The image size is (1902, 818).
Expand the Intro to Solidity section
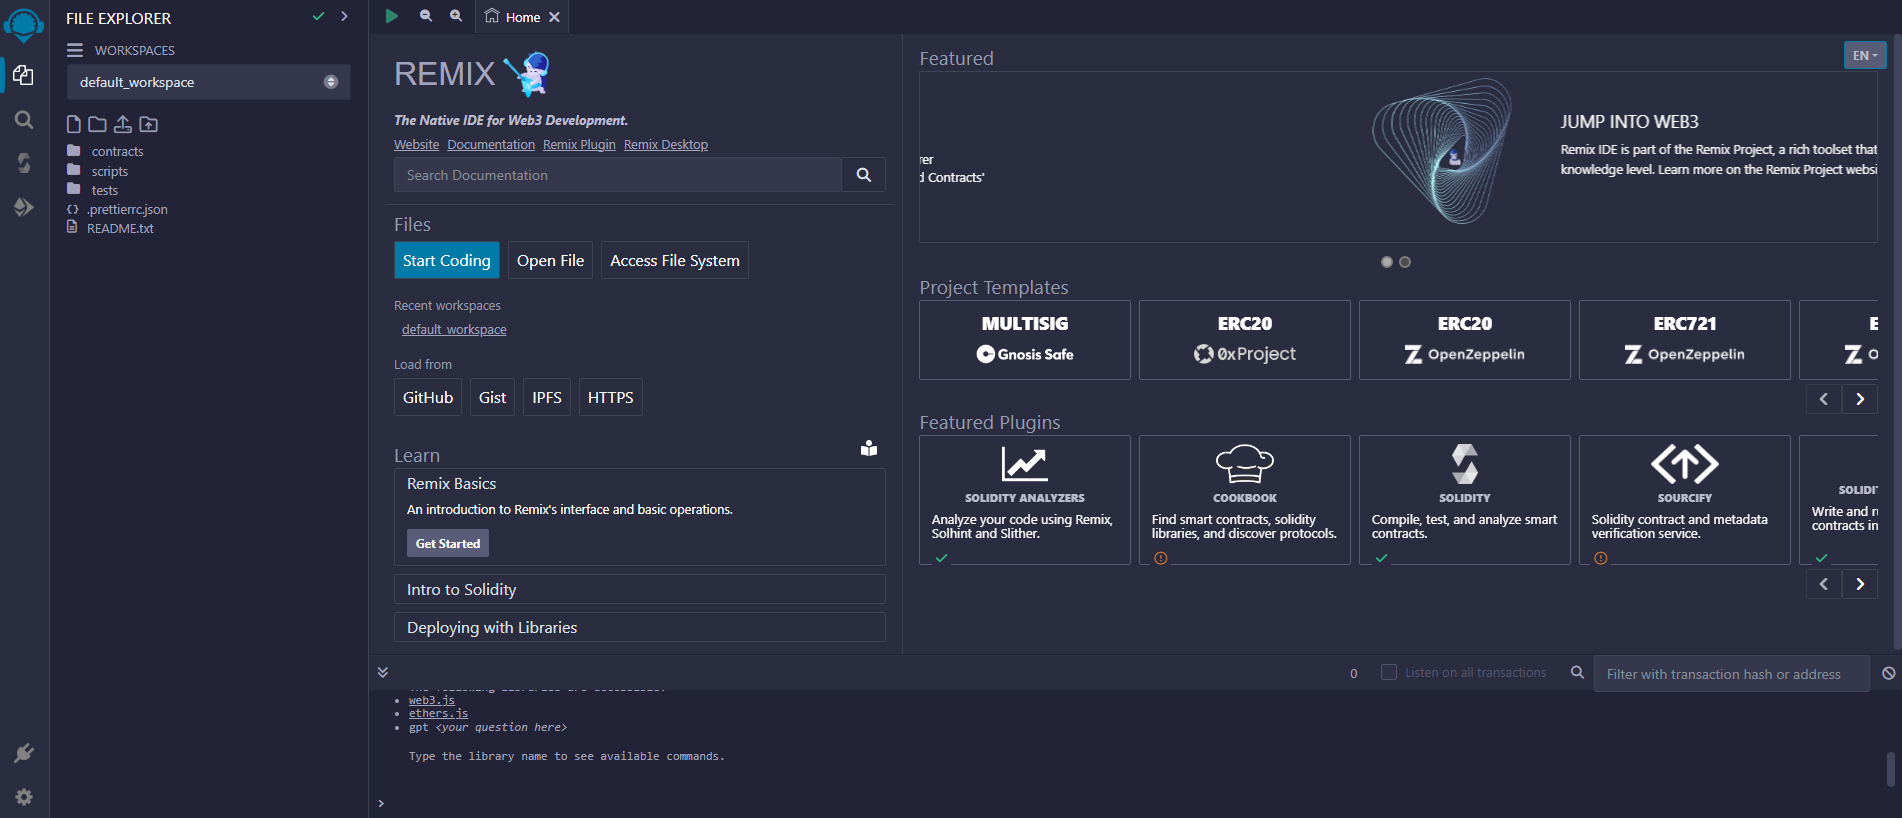640,589
